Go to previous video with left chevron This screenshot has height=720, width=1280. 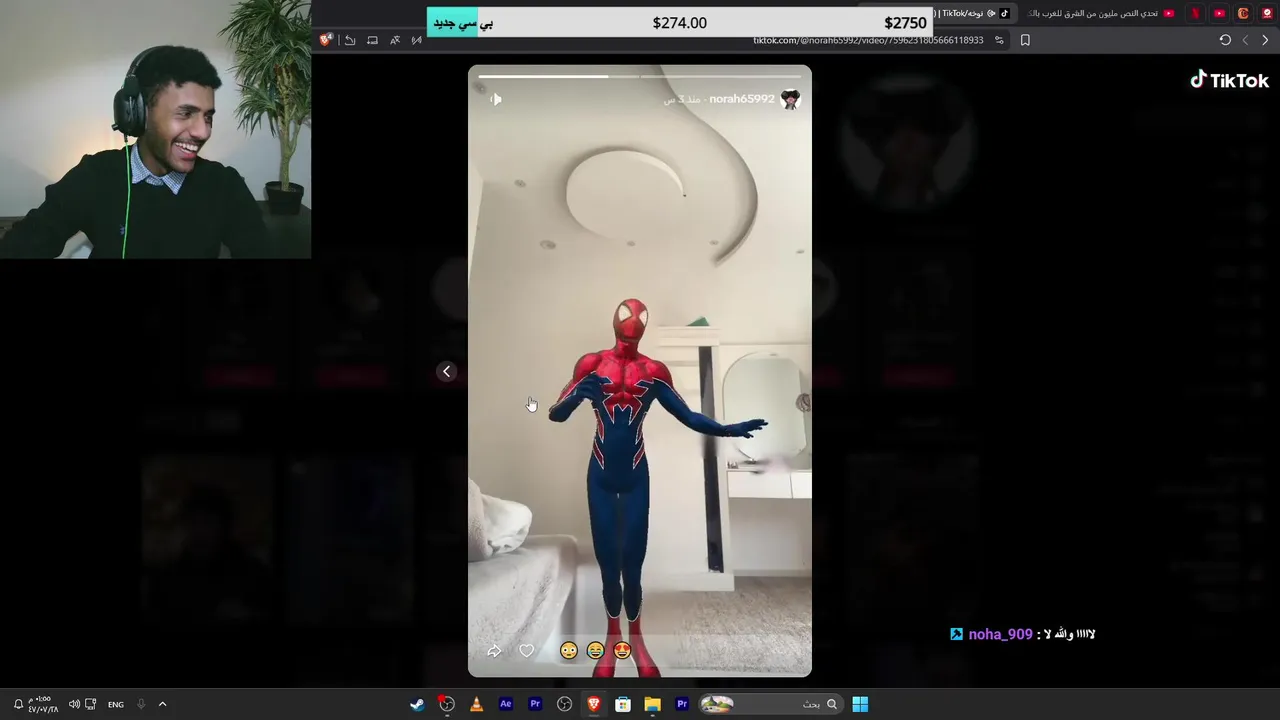[x=447, y=371]
